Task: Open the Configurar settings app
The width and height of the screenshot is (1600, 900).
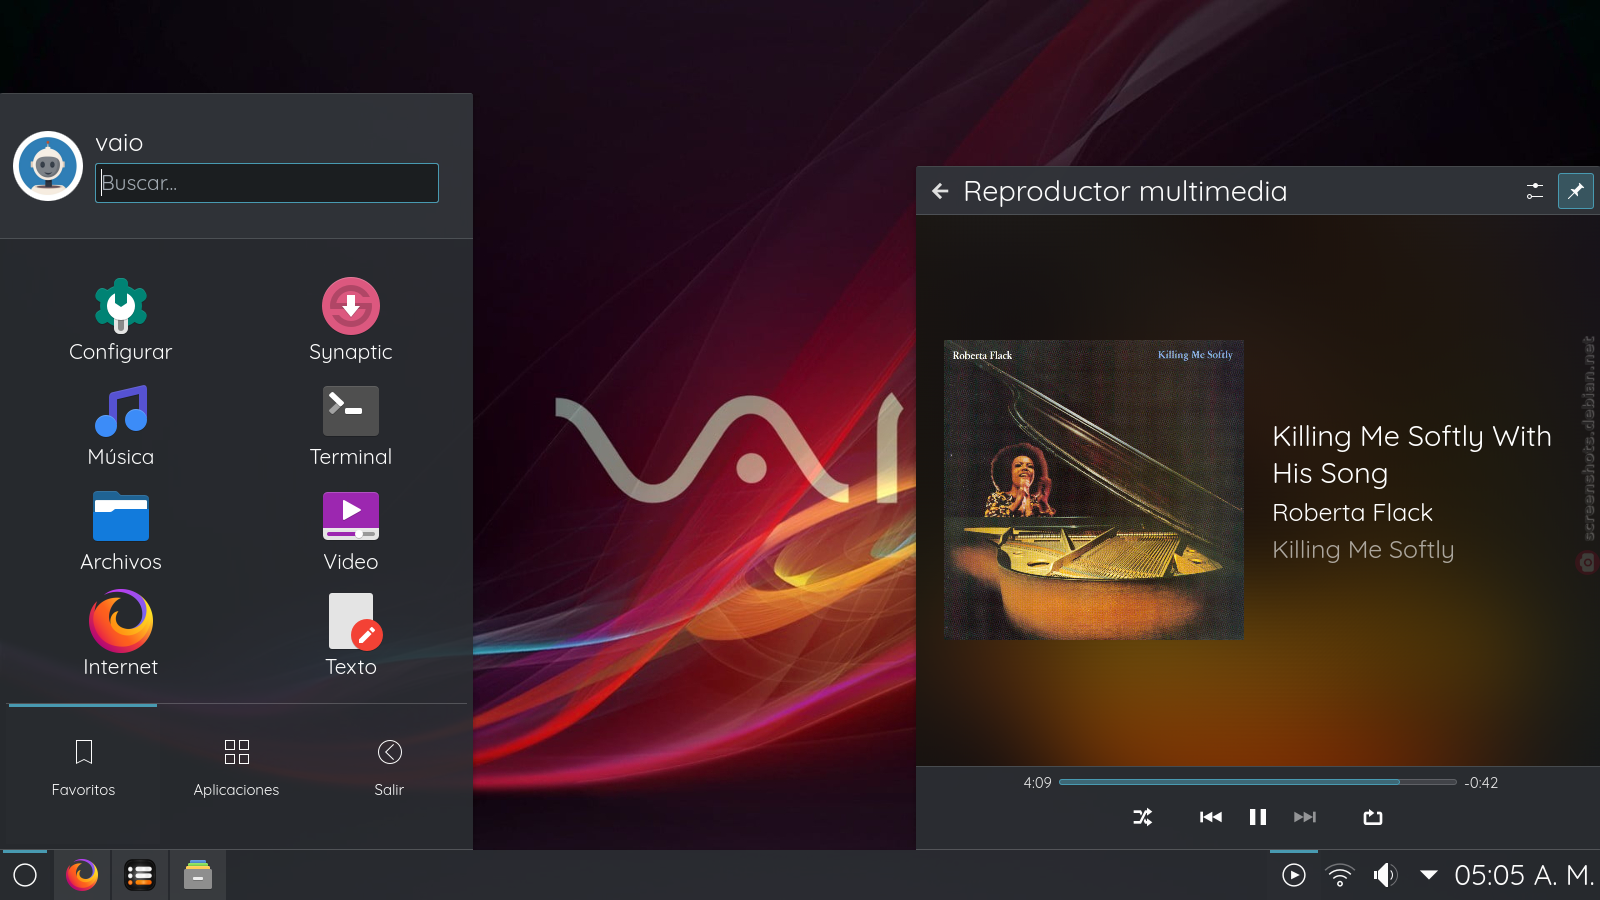Action: (121, 320)
